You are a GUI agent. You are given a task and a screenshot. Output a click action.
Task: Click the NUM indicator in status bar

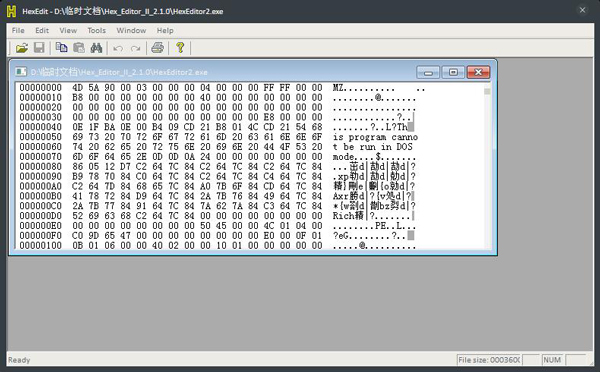(552, 360)
